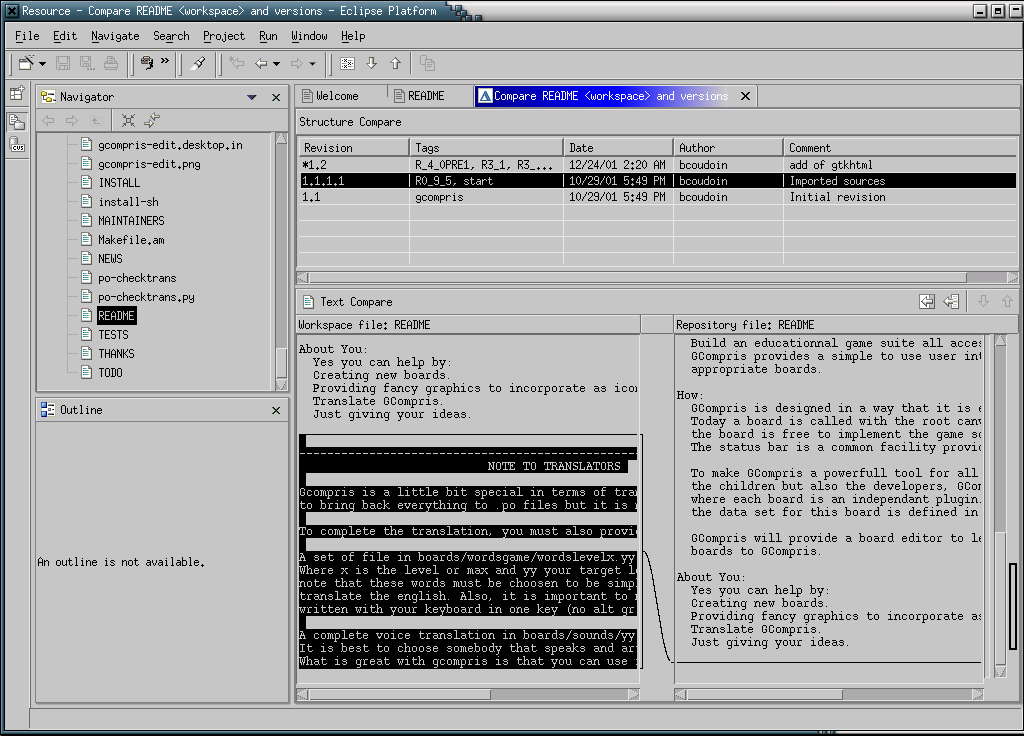1024x736 pixels.
Task: Open the Window menu
Action: pyautogui.click(x=309, y=36)
